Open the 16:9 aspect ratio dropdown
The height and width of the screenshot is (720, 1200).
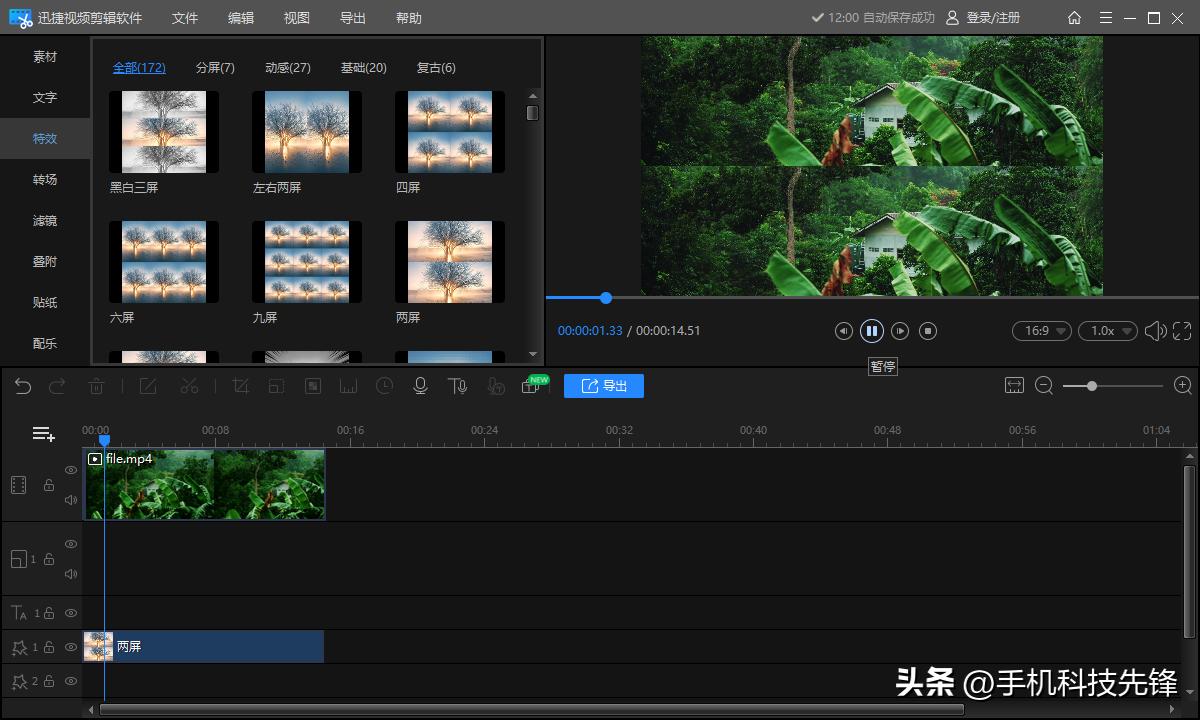click(1042, 331)
